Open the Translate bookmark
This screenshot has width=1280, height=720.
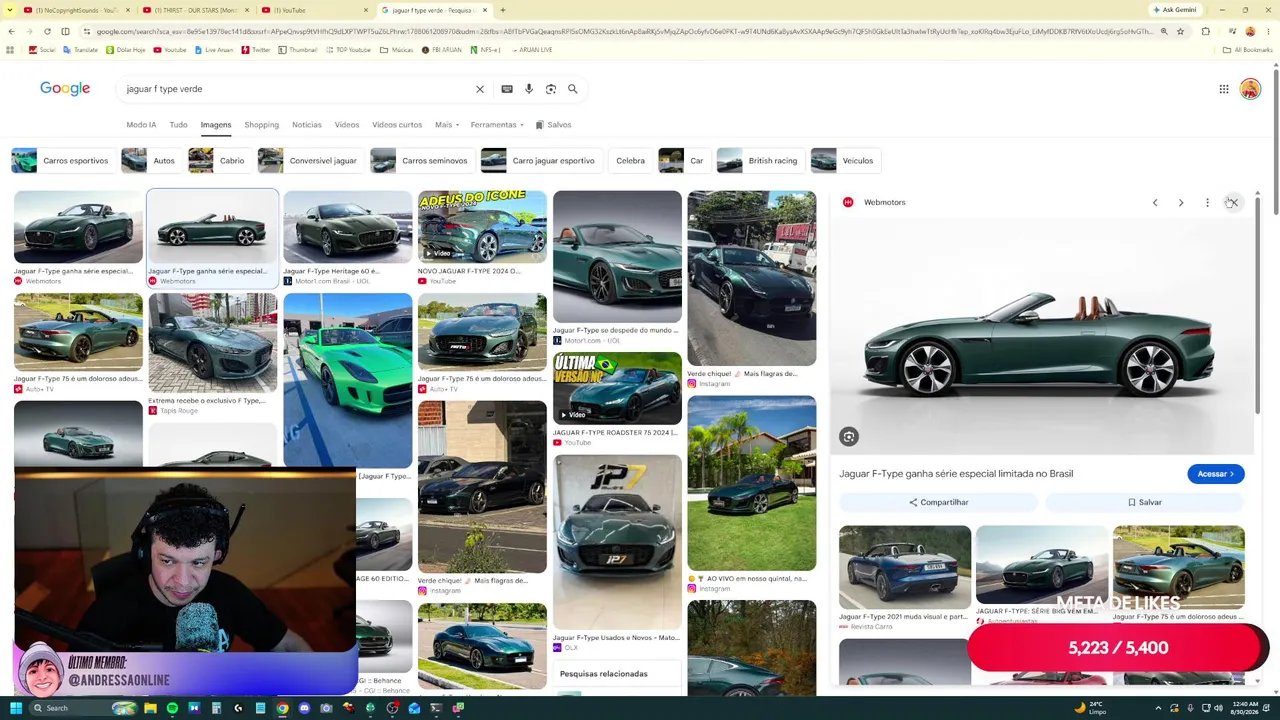click(80, 50)
